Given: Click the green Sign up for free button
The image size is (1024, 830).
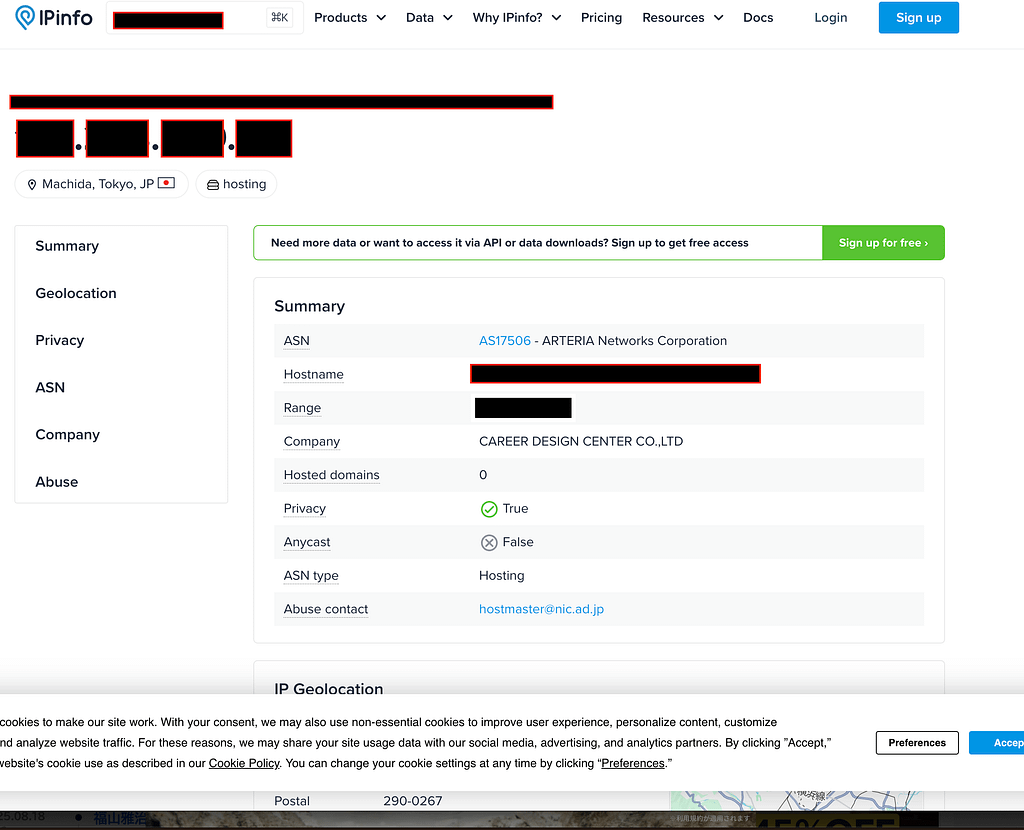Looking at the screenshot, I should 883,243.
